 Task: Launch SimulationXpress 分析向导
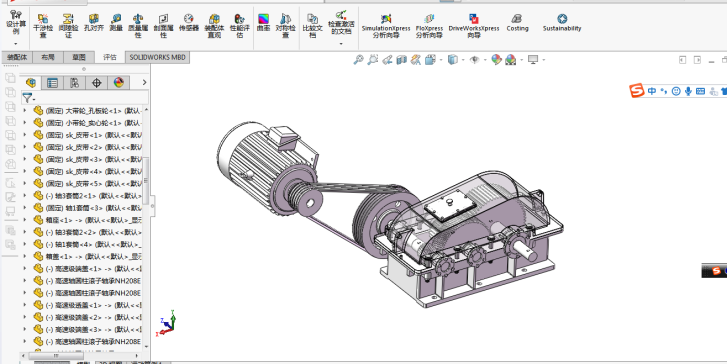click(x=386, y=26)
